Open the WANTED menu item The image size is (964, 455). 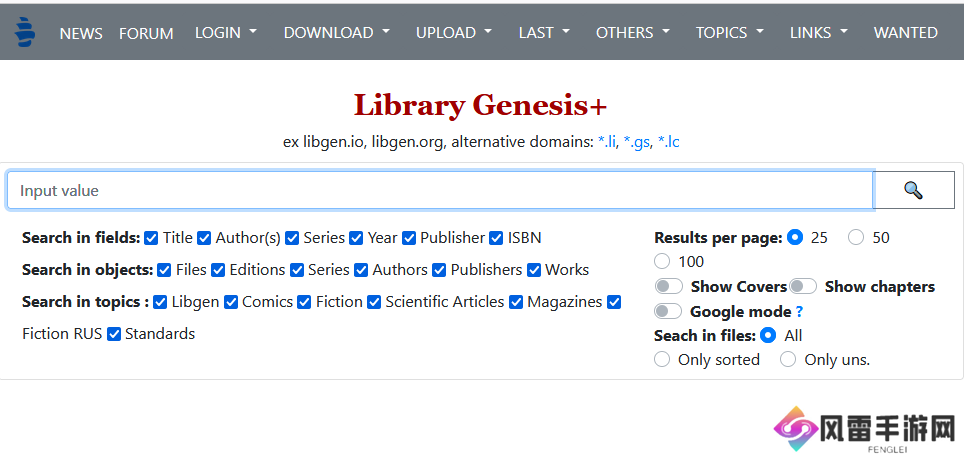(x=906, y=33)
